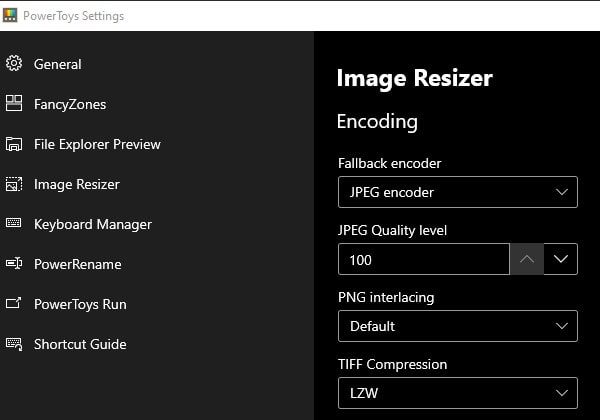Click the General gear icon
The image size is (600, 420).
[14, 64]
